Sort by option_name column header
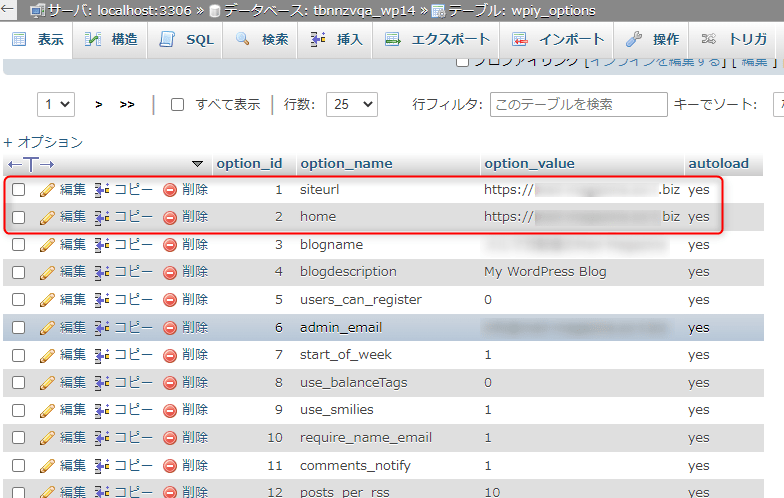The image size is (784, 498). coord(346,164)
